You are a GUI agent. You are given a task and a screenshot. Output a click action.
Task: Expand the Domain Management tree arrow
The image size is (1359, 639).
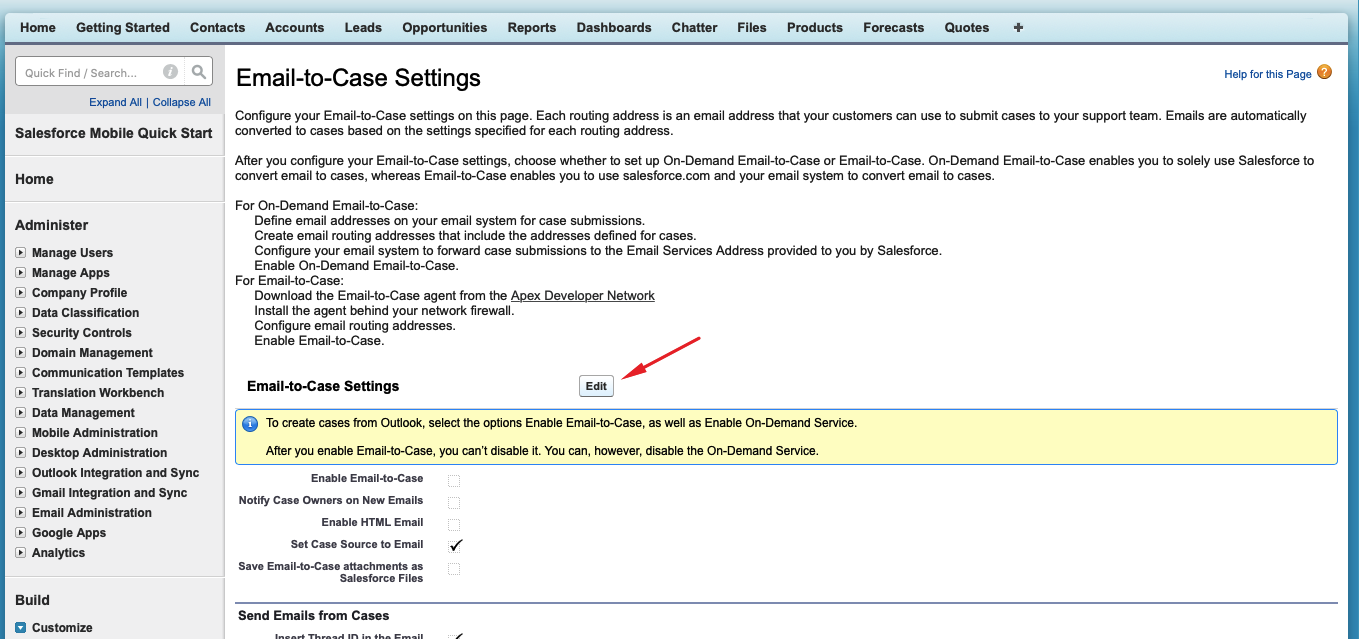21,352
